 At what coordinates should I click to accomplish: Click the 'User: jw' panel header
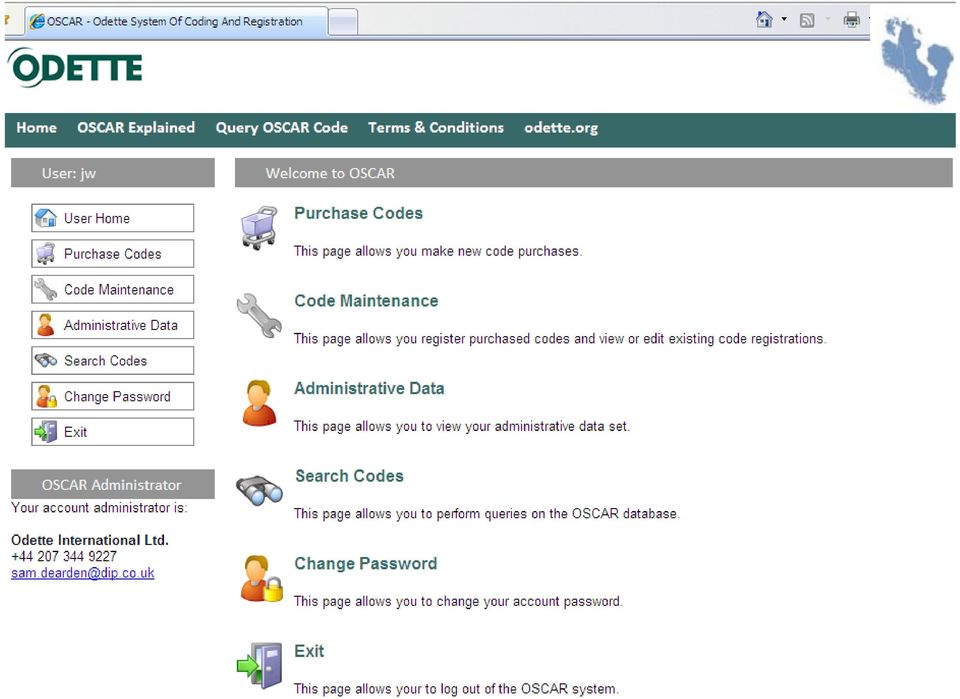pyautogui.click(x=113, y=173)
